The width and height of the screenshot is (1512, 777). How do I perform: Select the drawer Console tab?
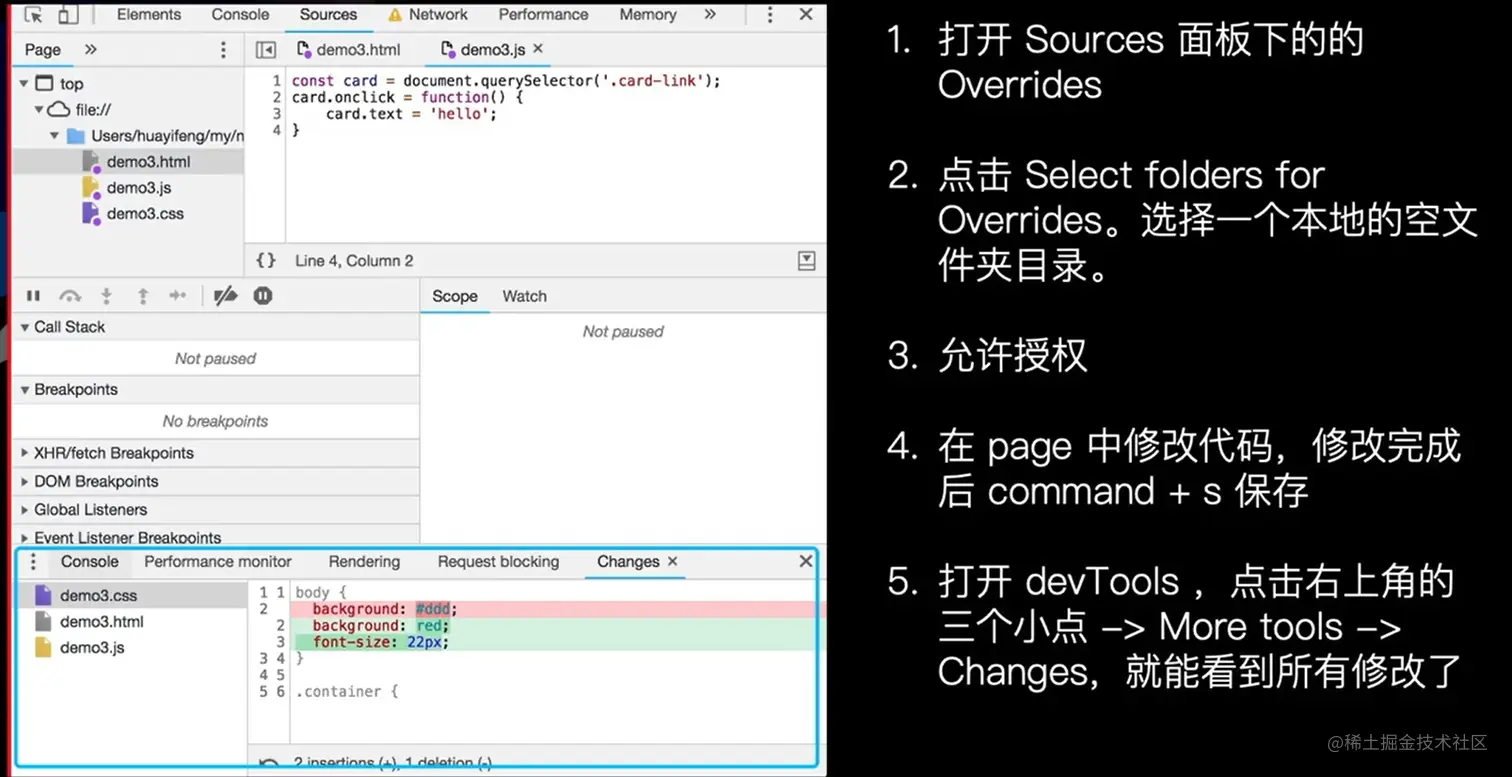pyautogui.click(x=89, y=562)
